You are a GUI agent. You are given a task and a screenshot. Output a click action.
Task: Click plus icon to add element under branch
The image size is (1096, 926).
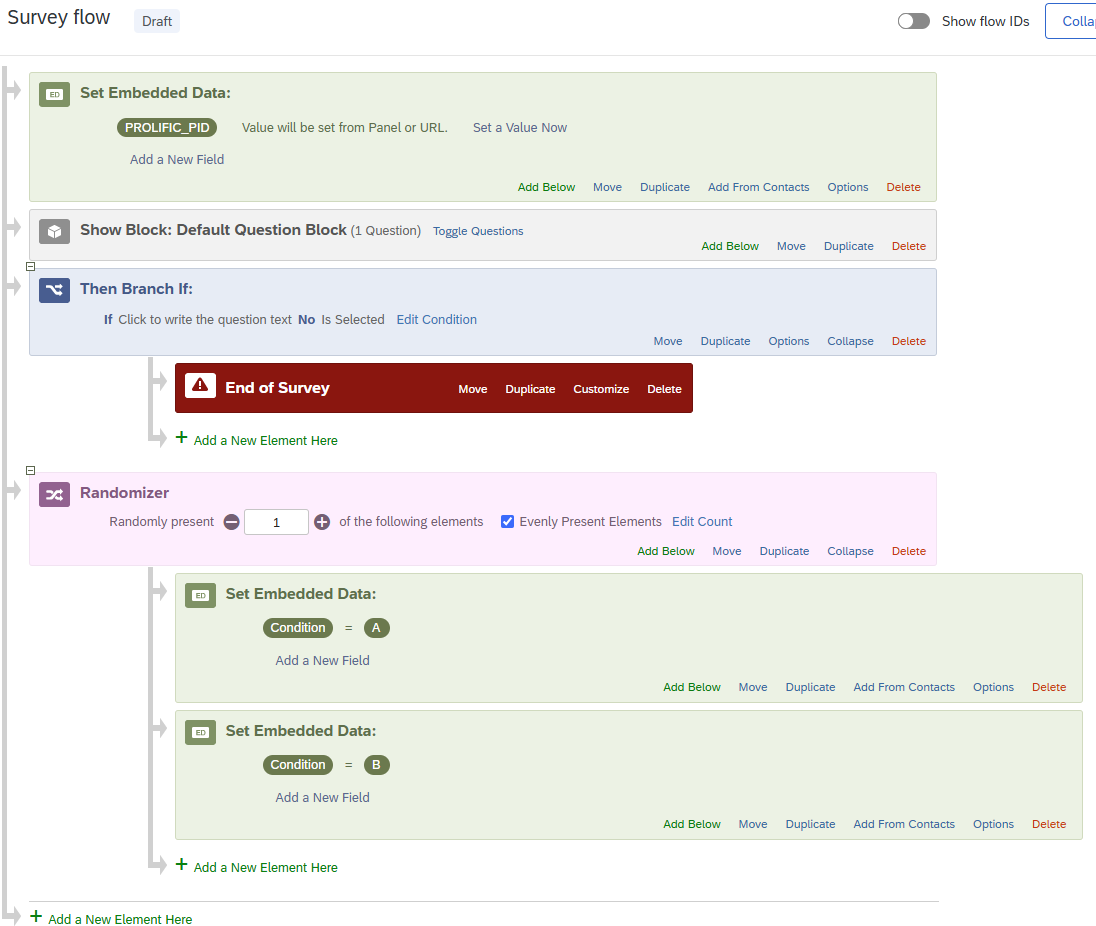coord(182,437)
